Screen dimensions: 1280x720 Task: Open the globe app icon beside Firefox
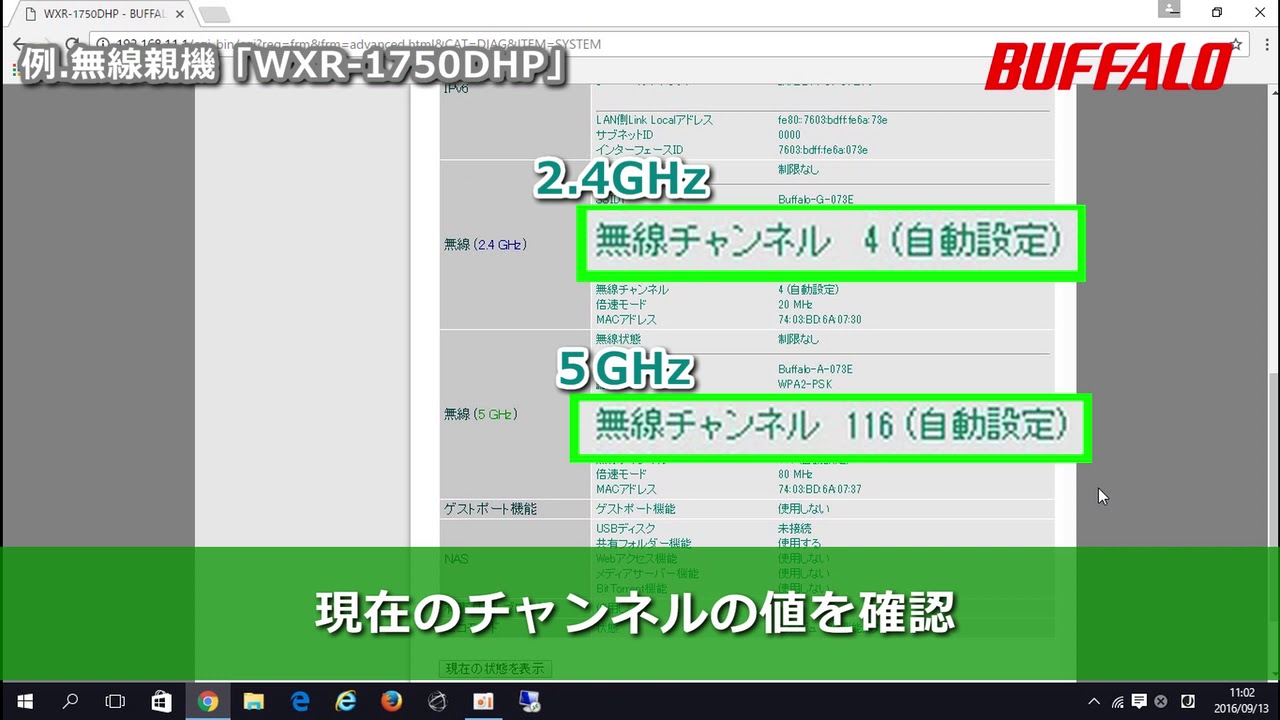click(437, 701)
